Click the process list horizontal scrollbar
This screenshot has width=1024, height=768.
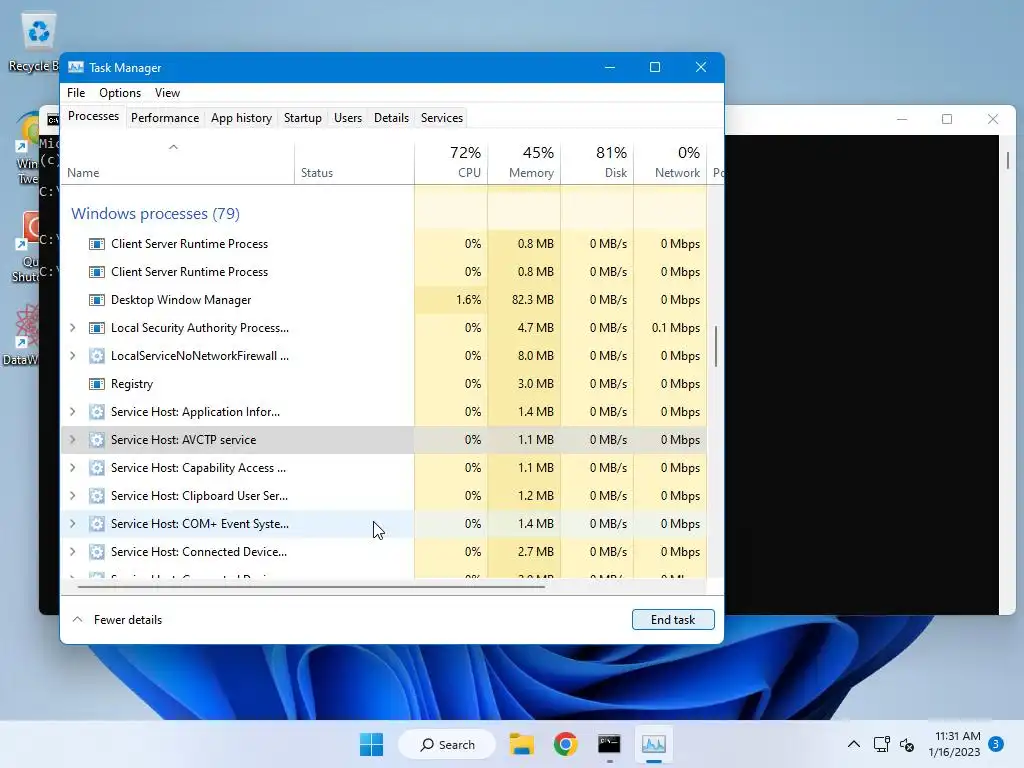pyautogui.click(x=311, y=586)
